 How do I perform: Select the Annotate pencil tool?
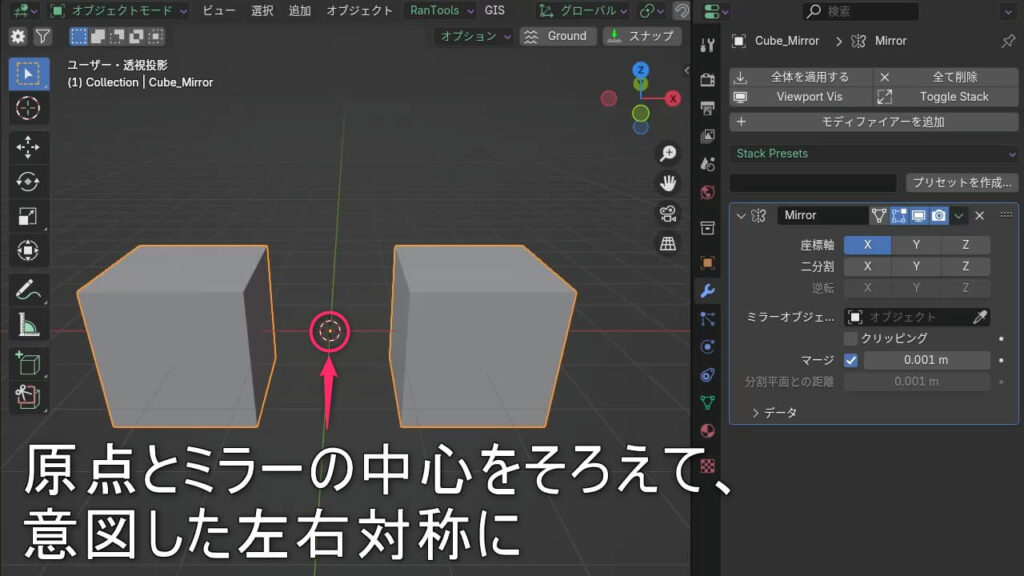(x=28, y=291)
